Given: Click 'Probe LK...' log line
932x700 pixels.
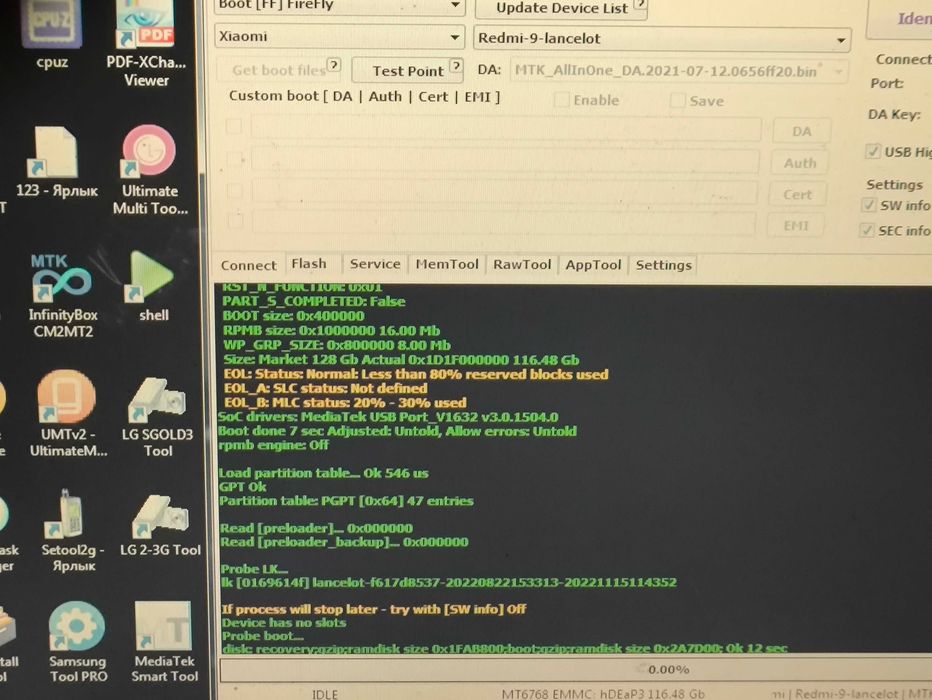Looking at the screenshot, I should click(254, 569).
